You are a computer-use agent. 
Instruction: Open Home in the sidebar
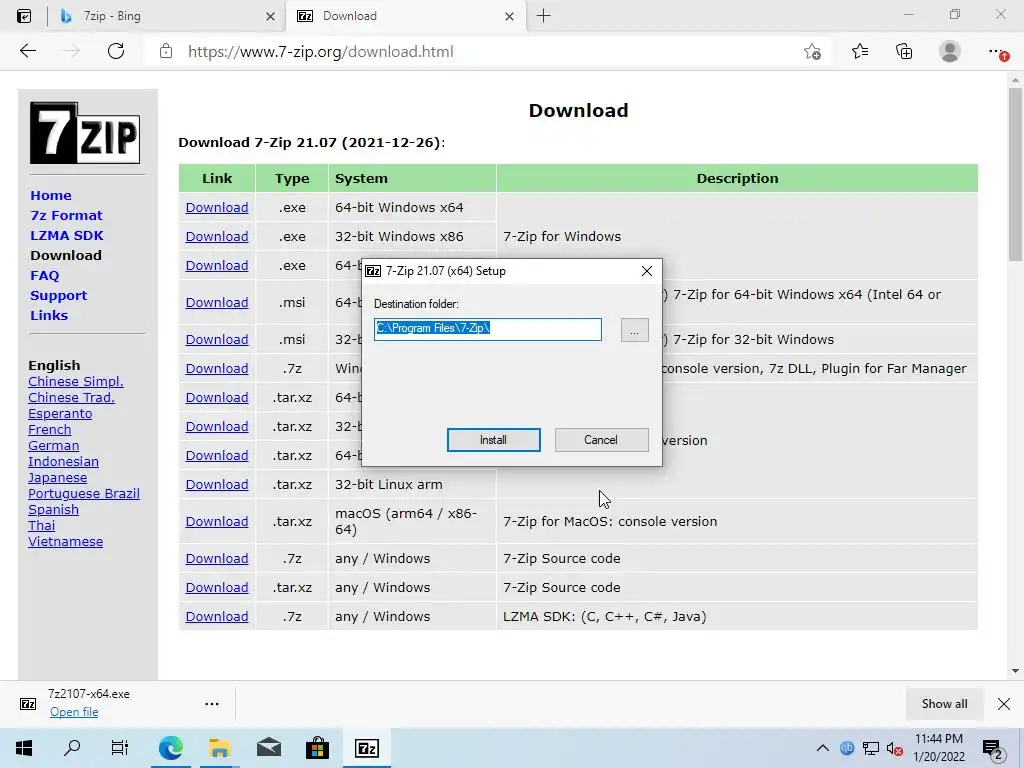point(51,195)
